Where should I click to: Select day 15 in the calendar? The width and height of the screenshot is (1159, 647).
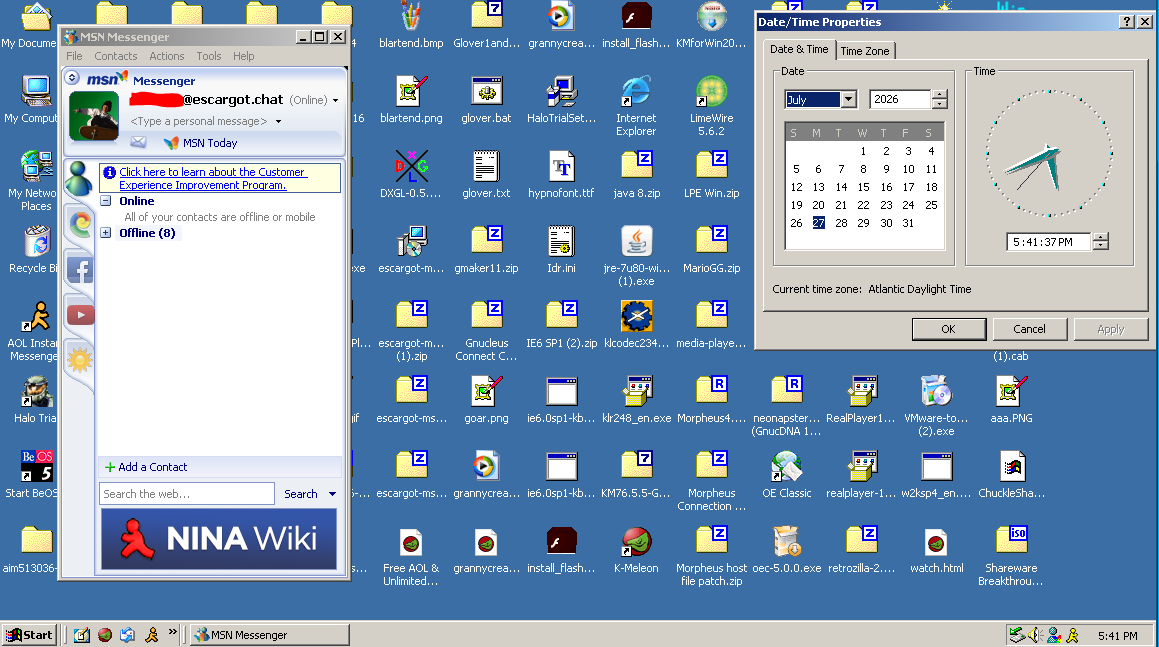tap(863, 187)
